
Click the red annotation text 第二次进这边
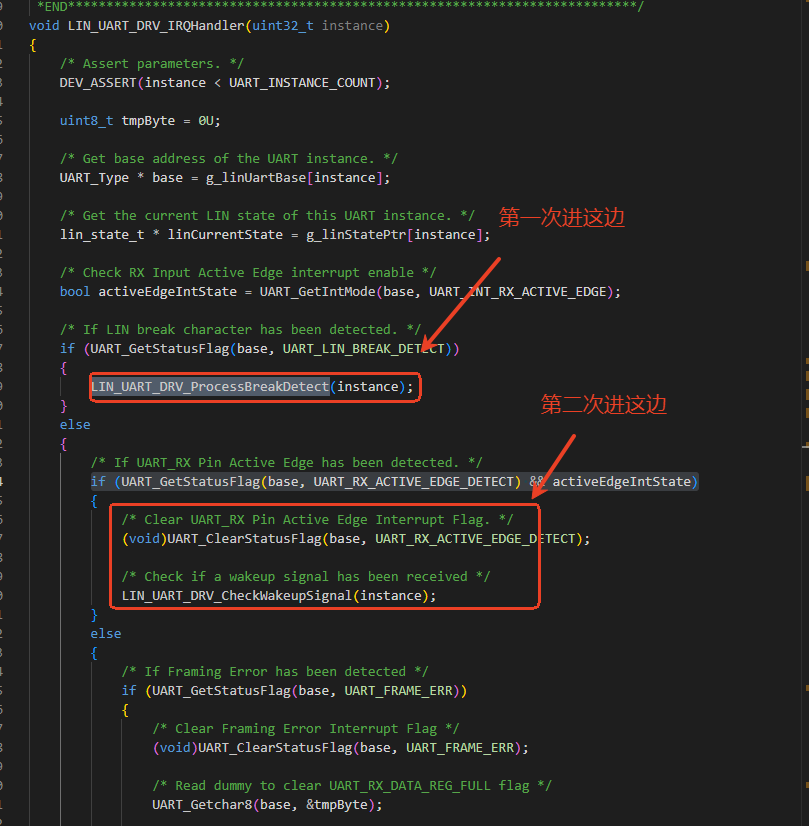click(x=603, y=404)
